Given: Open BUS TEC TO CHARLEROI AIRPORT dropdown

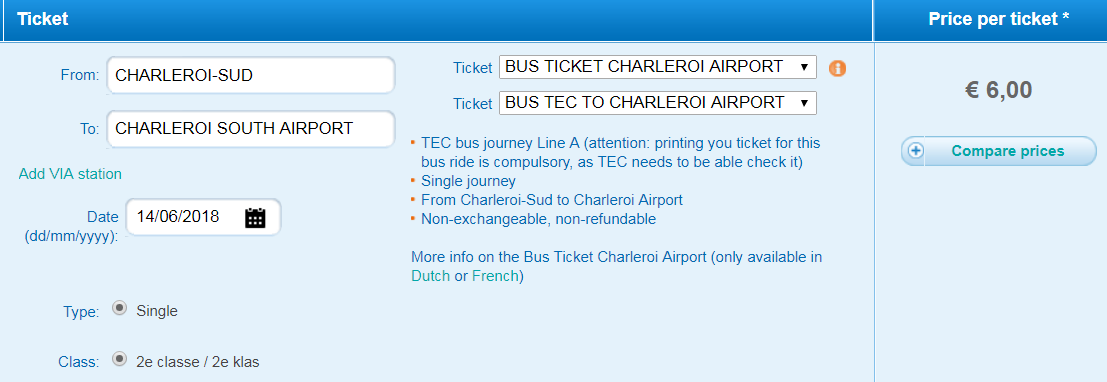Looking at the screenshot, I should pyautogui.click(x=657, y=103).
